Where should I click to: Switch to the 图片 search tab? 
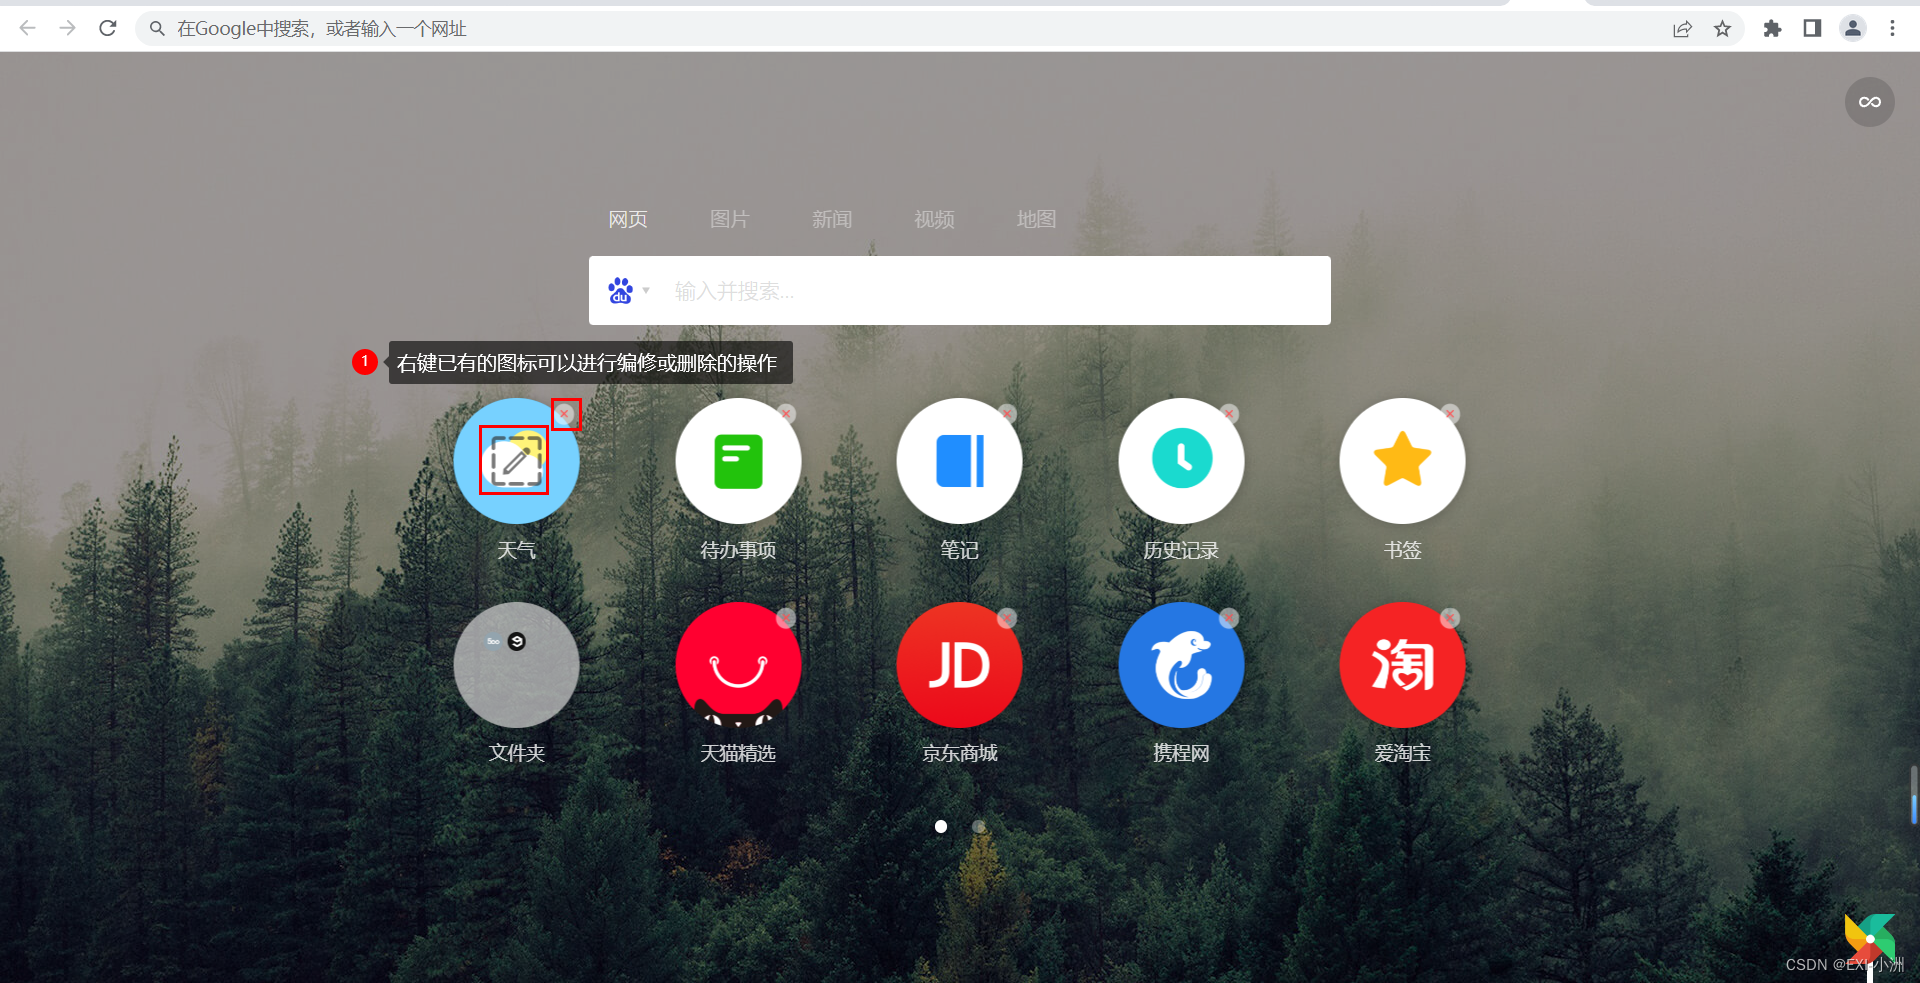tap(729, 219)
